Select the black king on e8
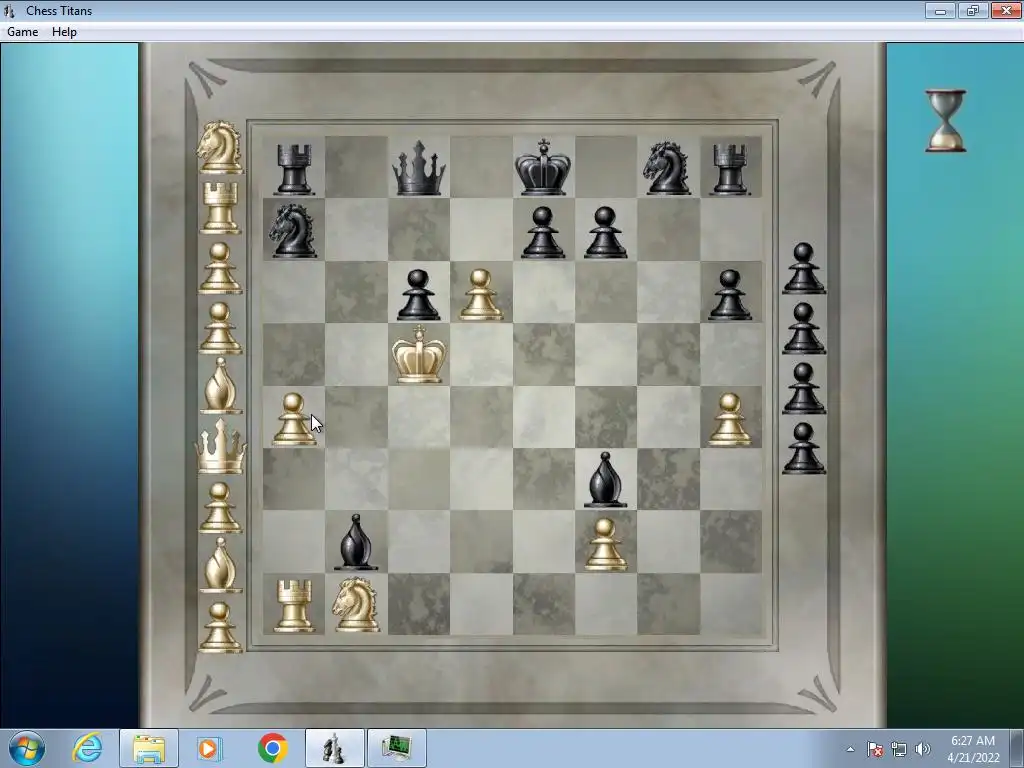The height and width of the screenshot is (768, 1024). [543, 167]
